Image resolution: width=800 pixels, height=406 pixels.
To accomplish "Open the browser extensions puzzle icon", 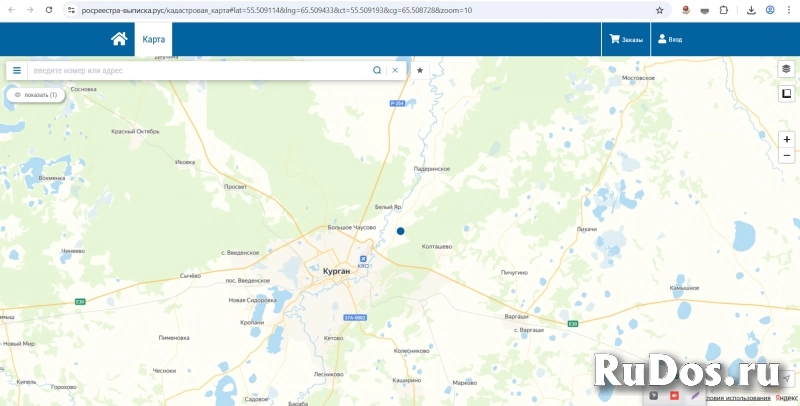I will (724, 10).
